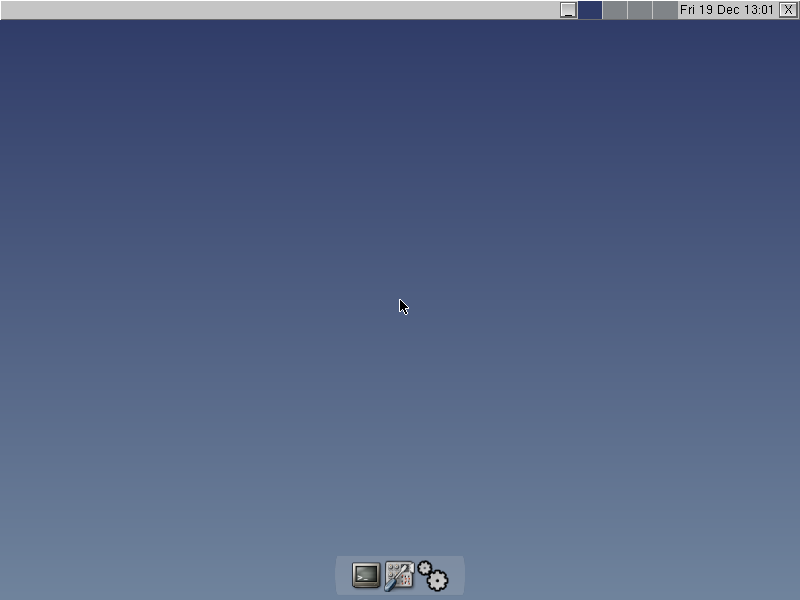
Task: Click the dock's right edge beside the gears
Action: pyautogui.click(x=458, y=576)
